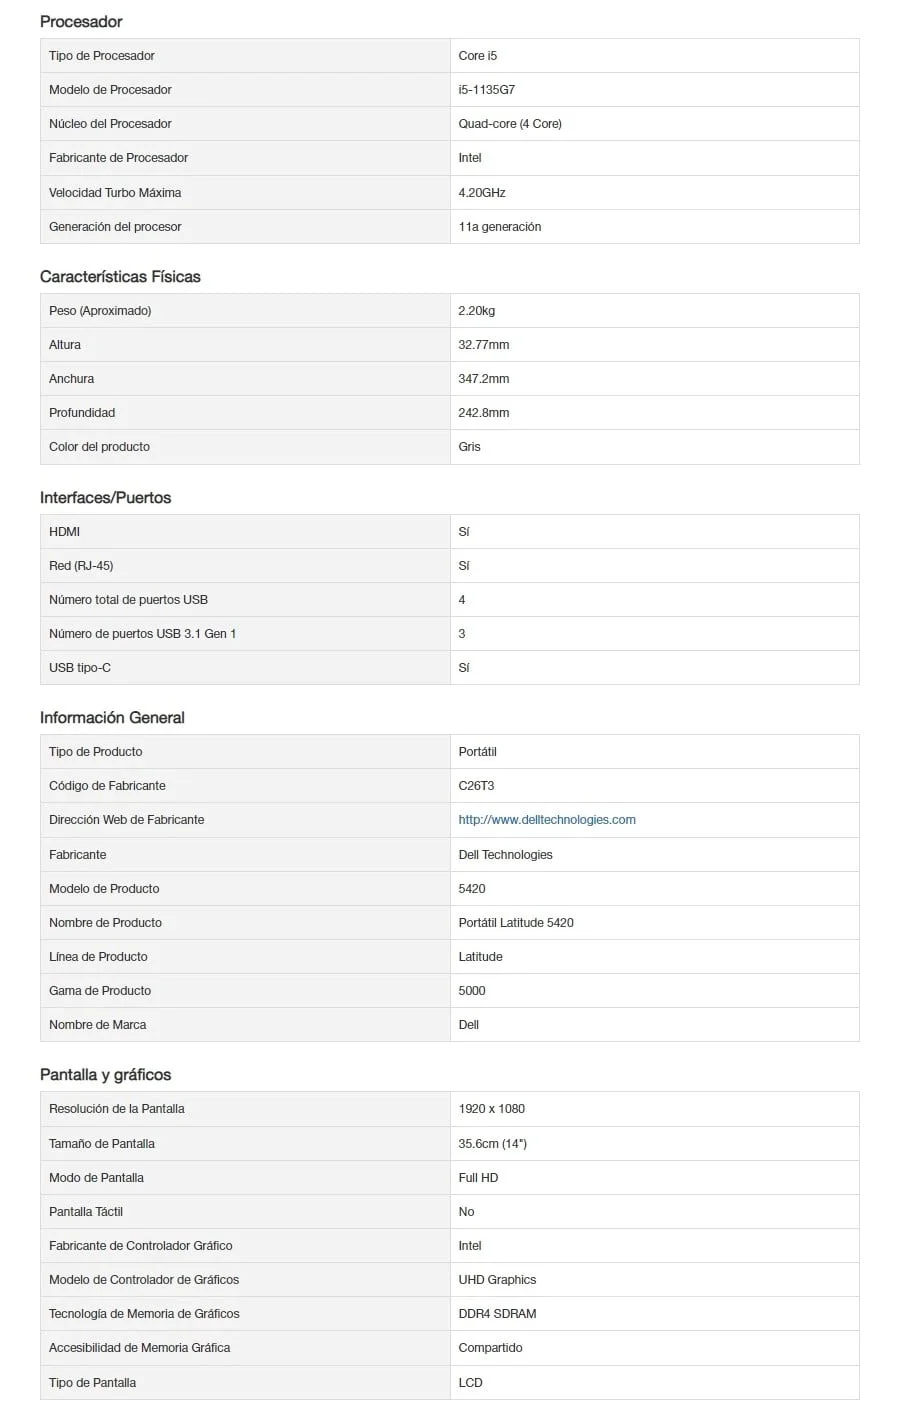Click the Portátil Latitude 5420 product name
Screen dimensions: 899x1416
point(516,923)
